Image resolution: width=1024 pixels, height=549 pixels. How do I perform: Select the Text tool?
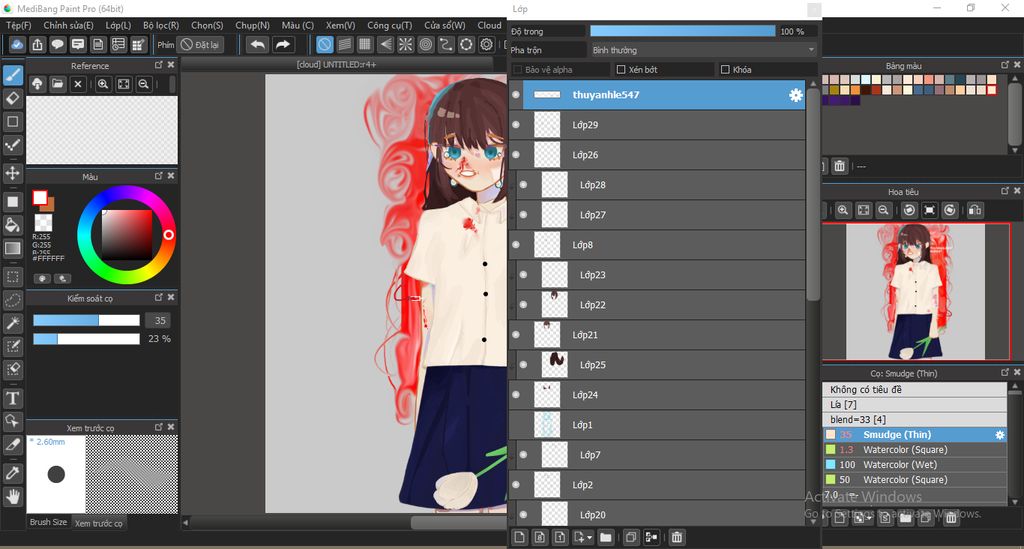tap(13, 398)
